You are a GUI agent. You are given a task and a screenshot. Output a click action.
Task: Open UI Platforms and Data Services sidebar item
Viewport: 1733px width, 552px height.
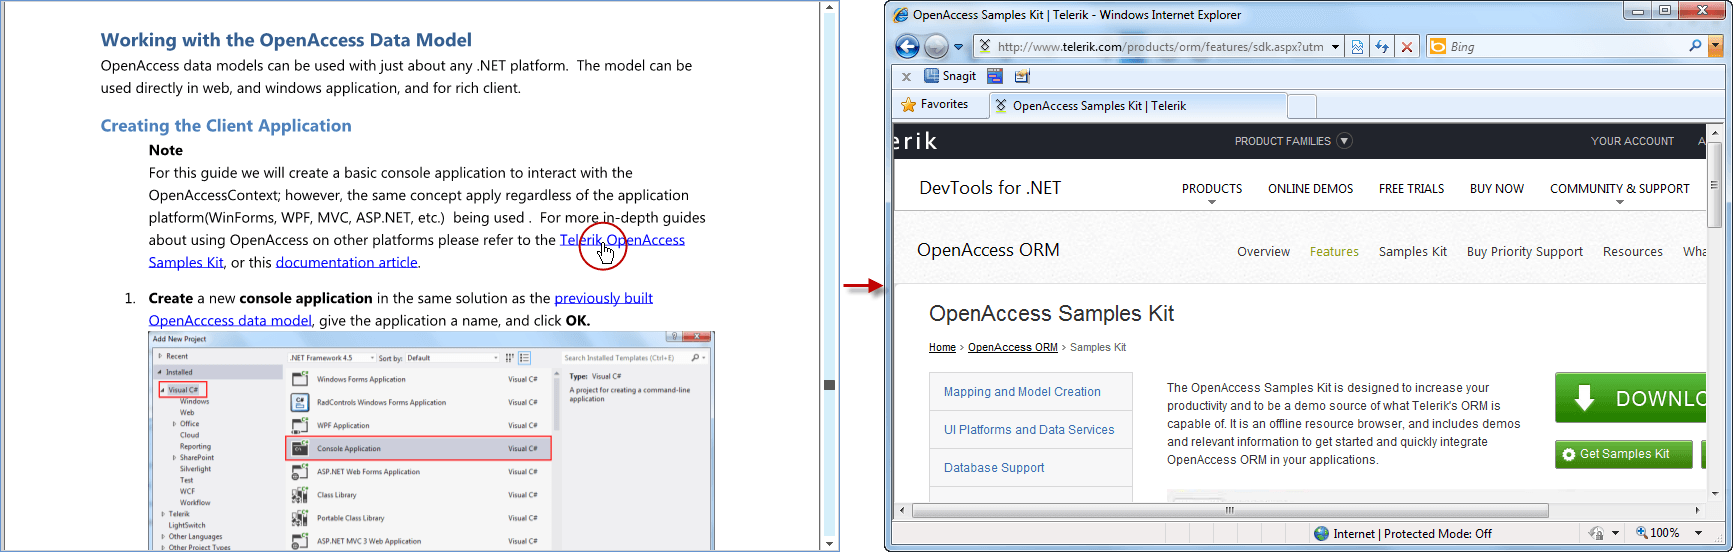click(1031, 430)
